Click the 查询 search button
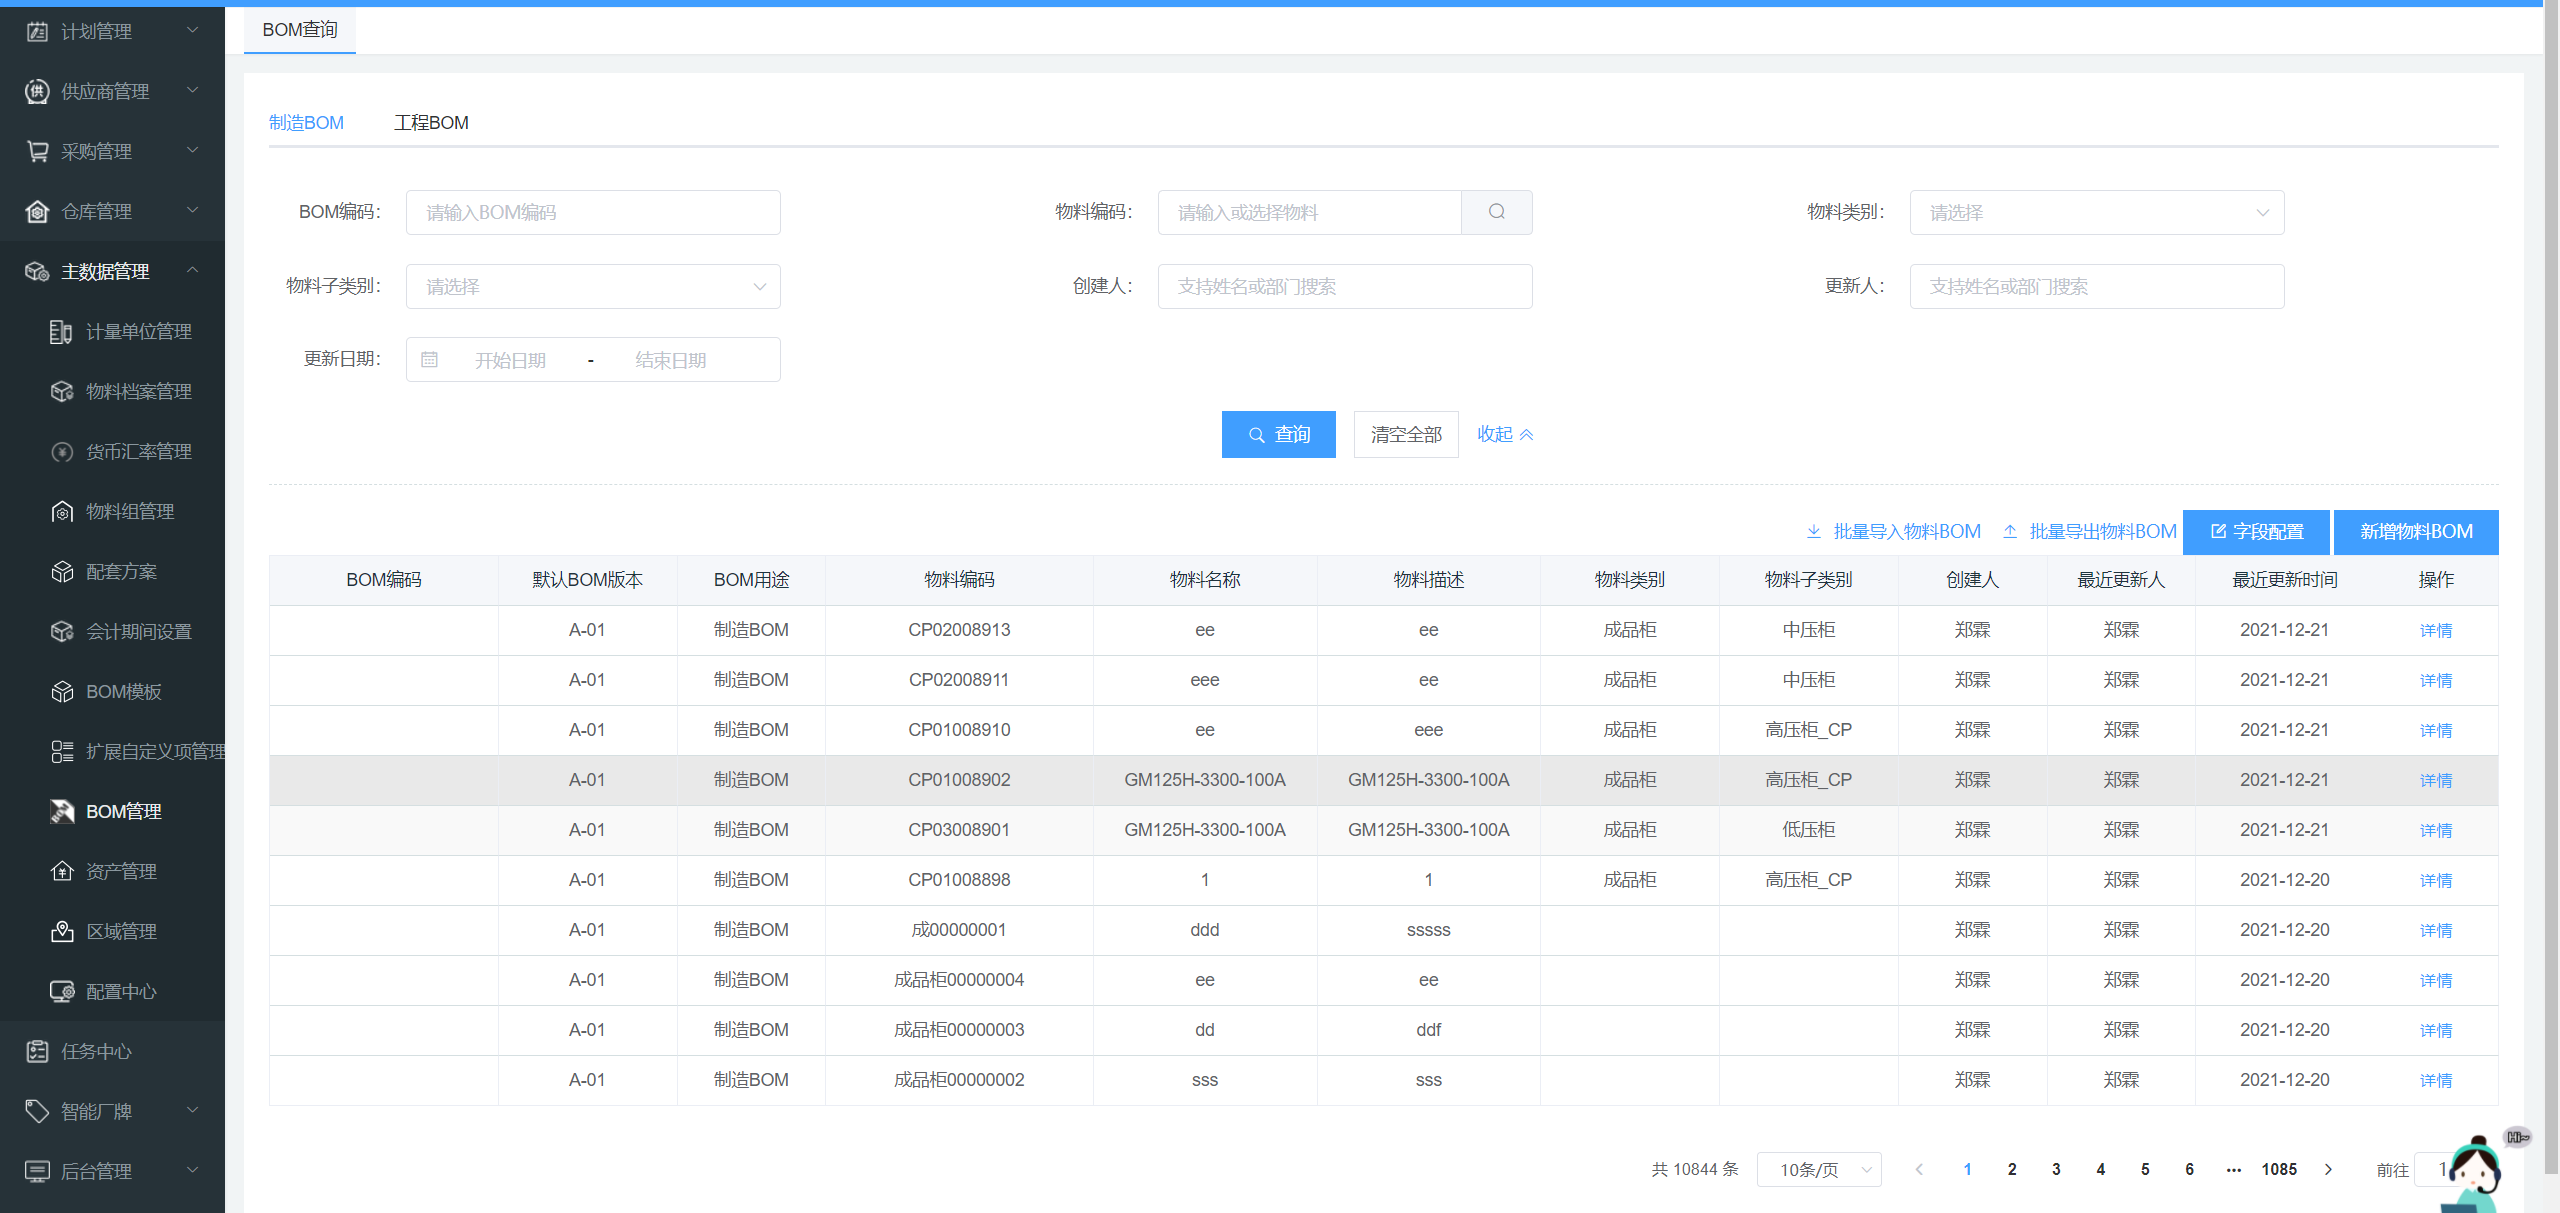The image size is (2560, 1213). (x=1278, y=434)
